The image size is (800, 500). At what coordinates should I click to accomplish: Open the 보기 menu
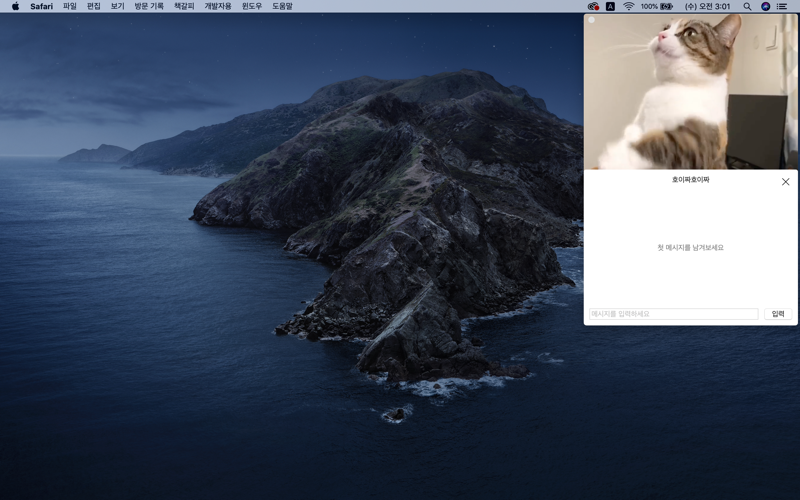(117, 6)
